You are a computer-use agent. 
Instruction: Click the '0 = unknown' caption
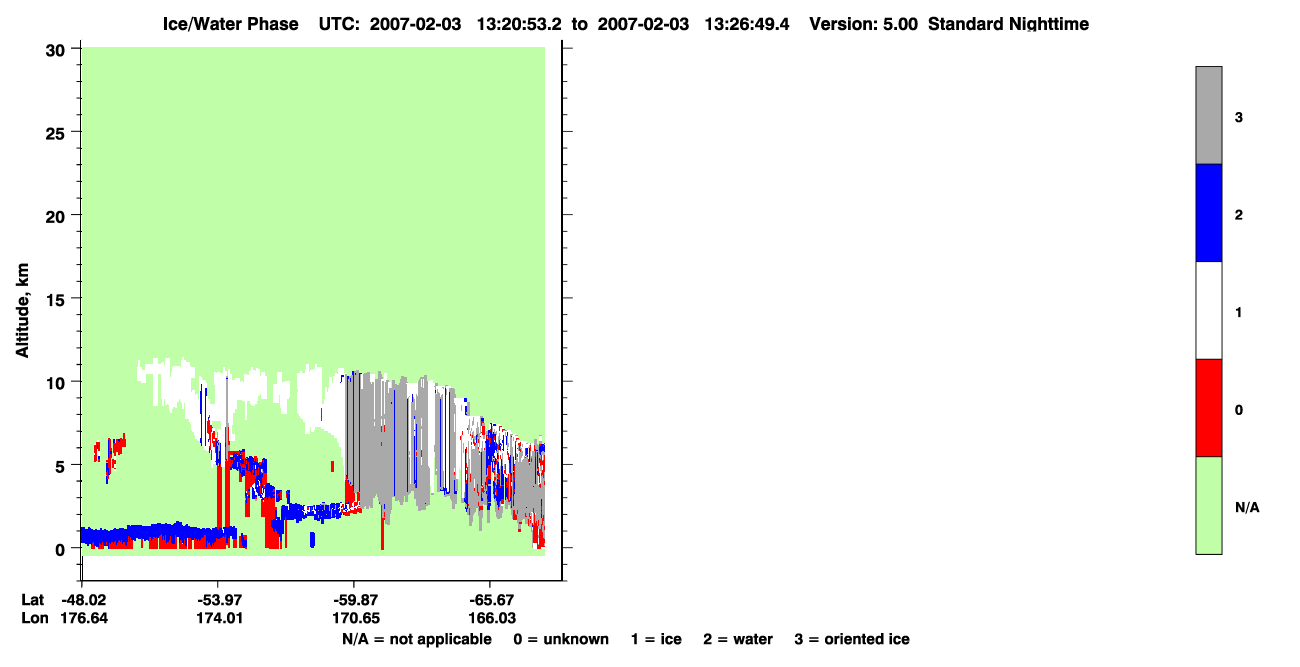click(560, 639)
